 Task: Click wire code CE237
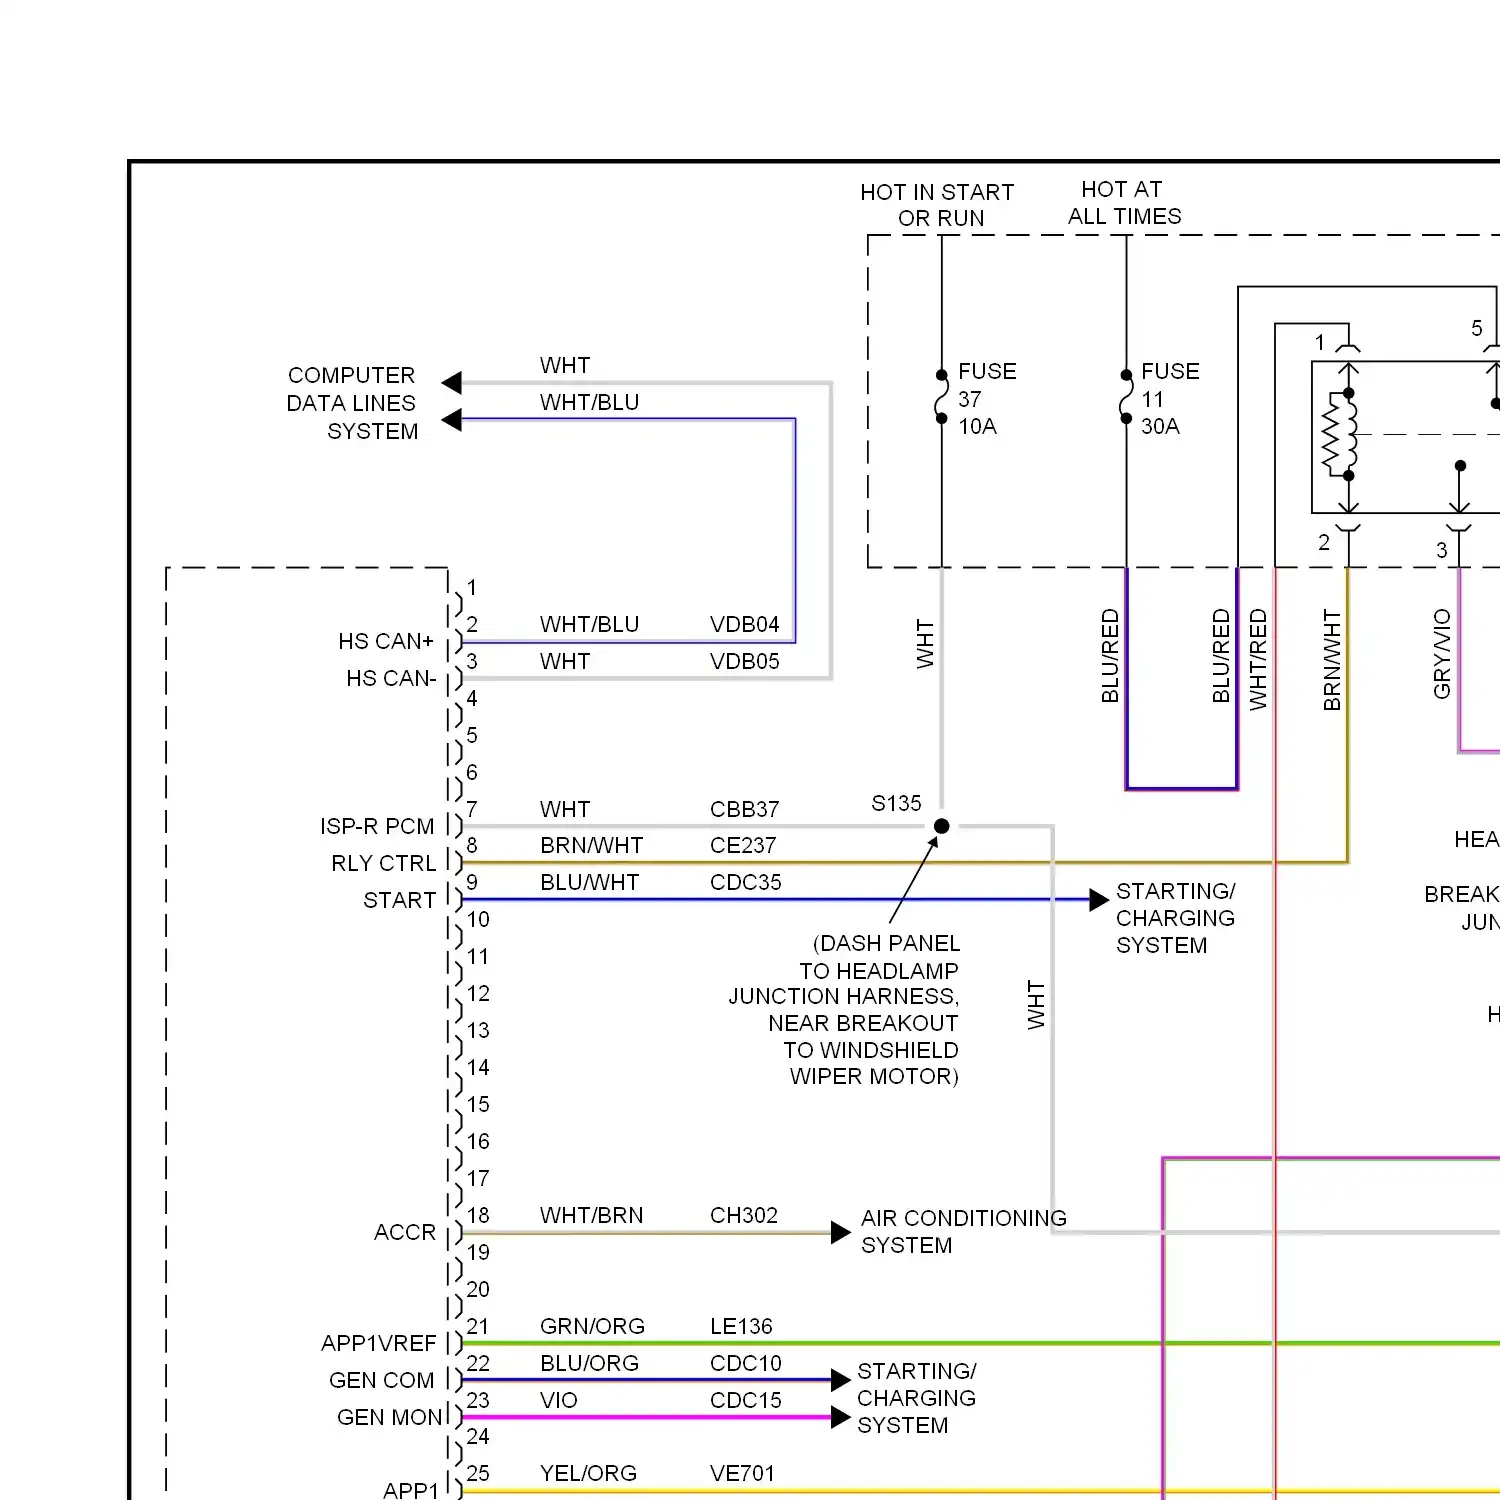[743, 845]
